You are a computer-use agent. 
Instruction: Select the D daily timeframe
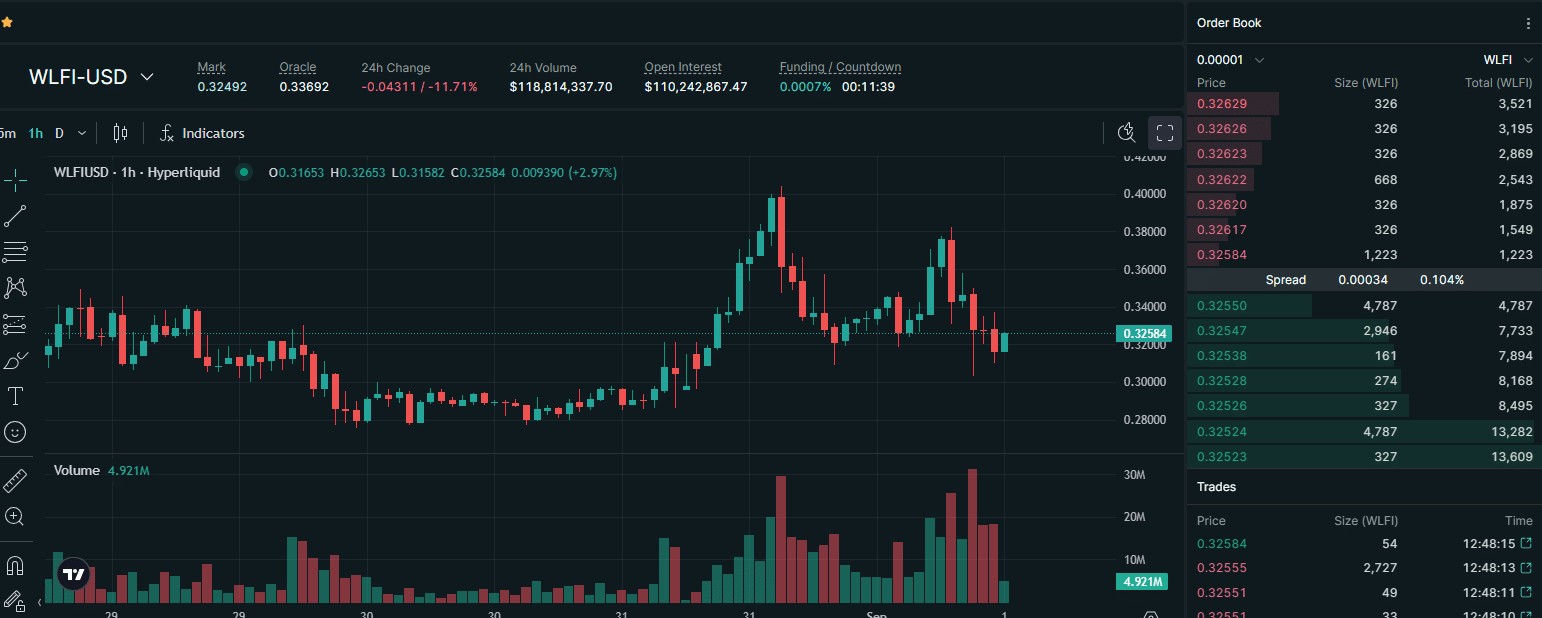pyautogui.click(x=59, y=133)
